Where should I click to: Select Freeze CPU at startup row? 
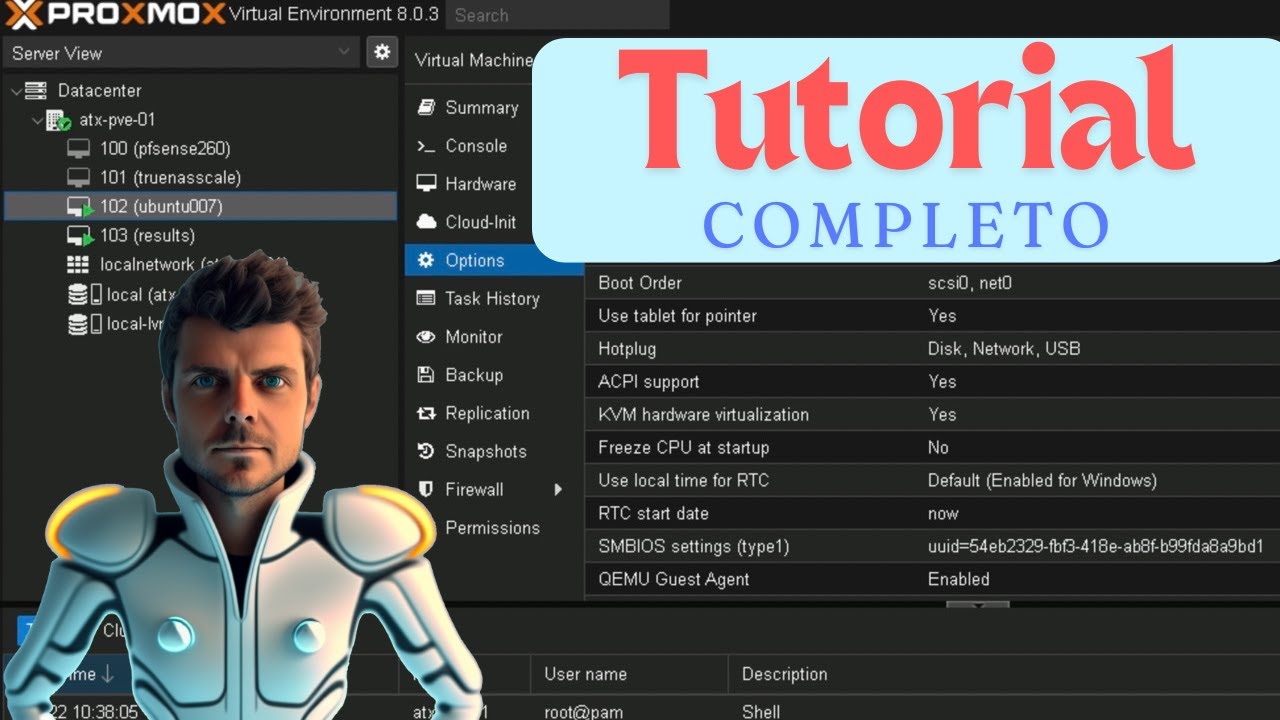click(x=932, y=448)
